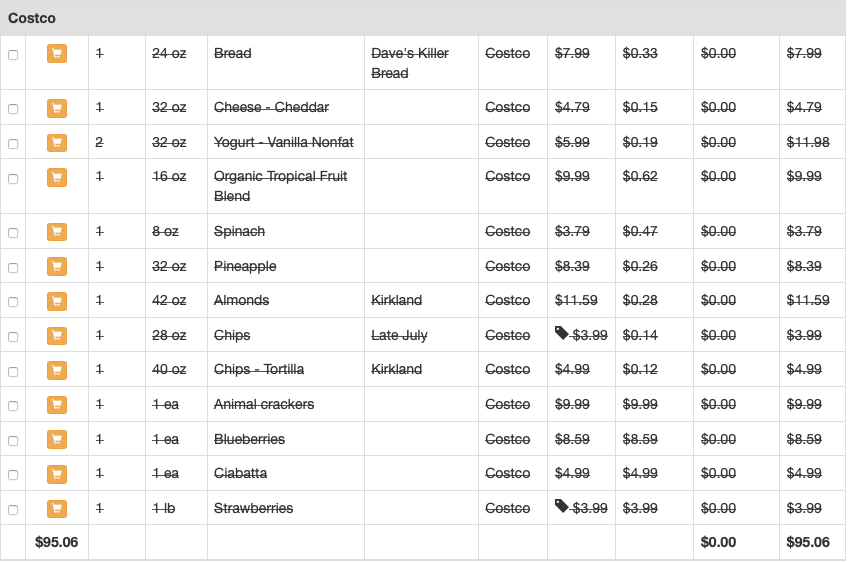Click the sale tag icon in the Strawberries row
The width and height of the screenshot is (852, 563).
(x=562, y=507)
